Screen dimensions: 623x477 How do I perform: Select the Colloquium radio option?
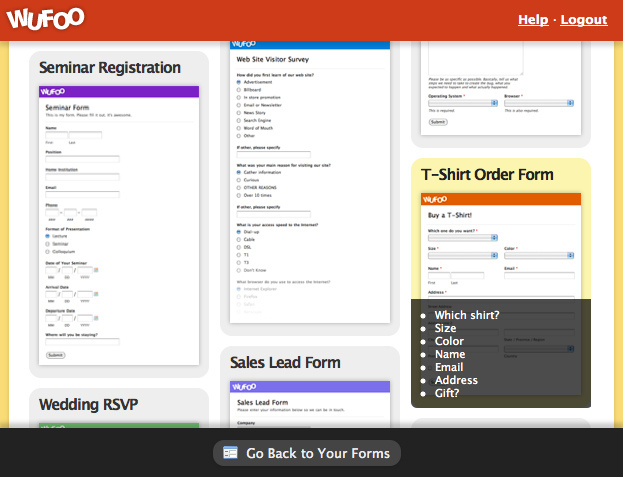48,251
